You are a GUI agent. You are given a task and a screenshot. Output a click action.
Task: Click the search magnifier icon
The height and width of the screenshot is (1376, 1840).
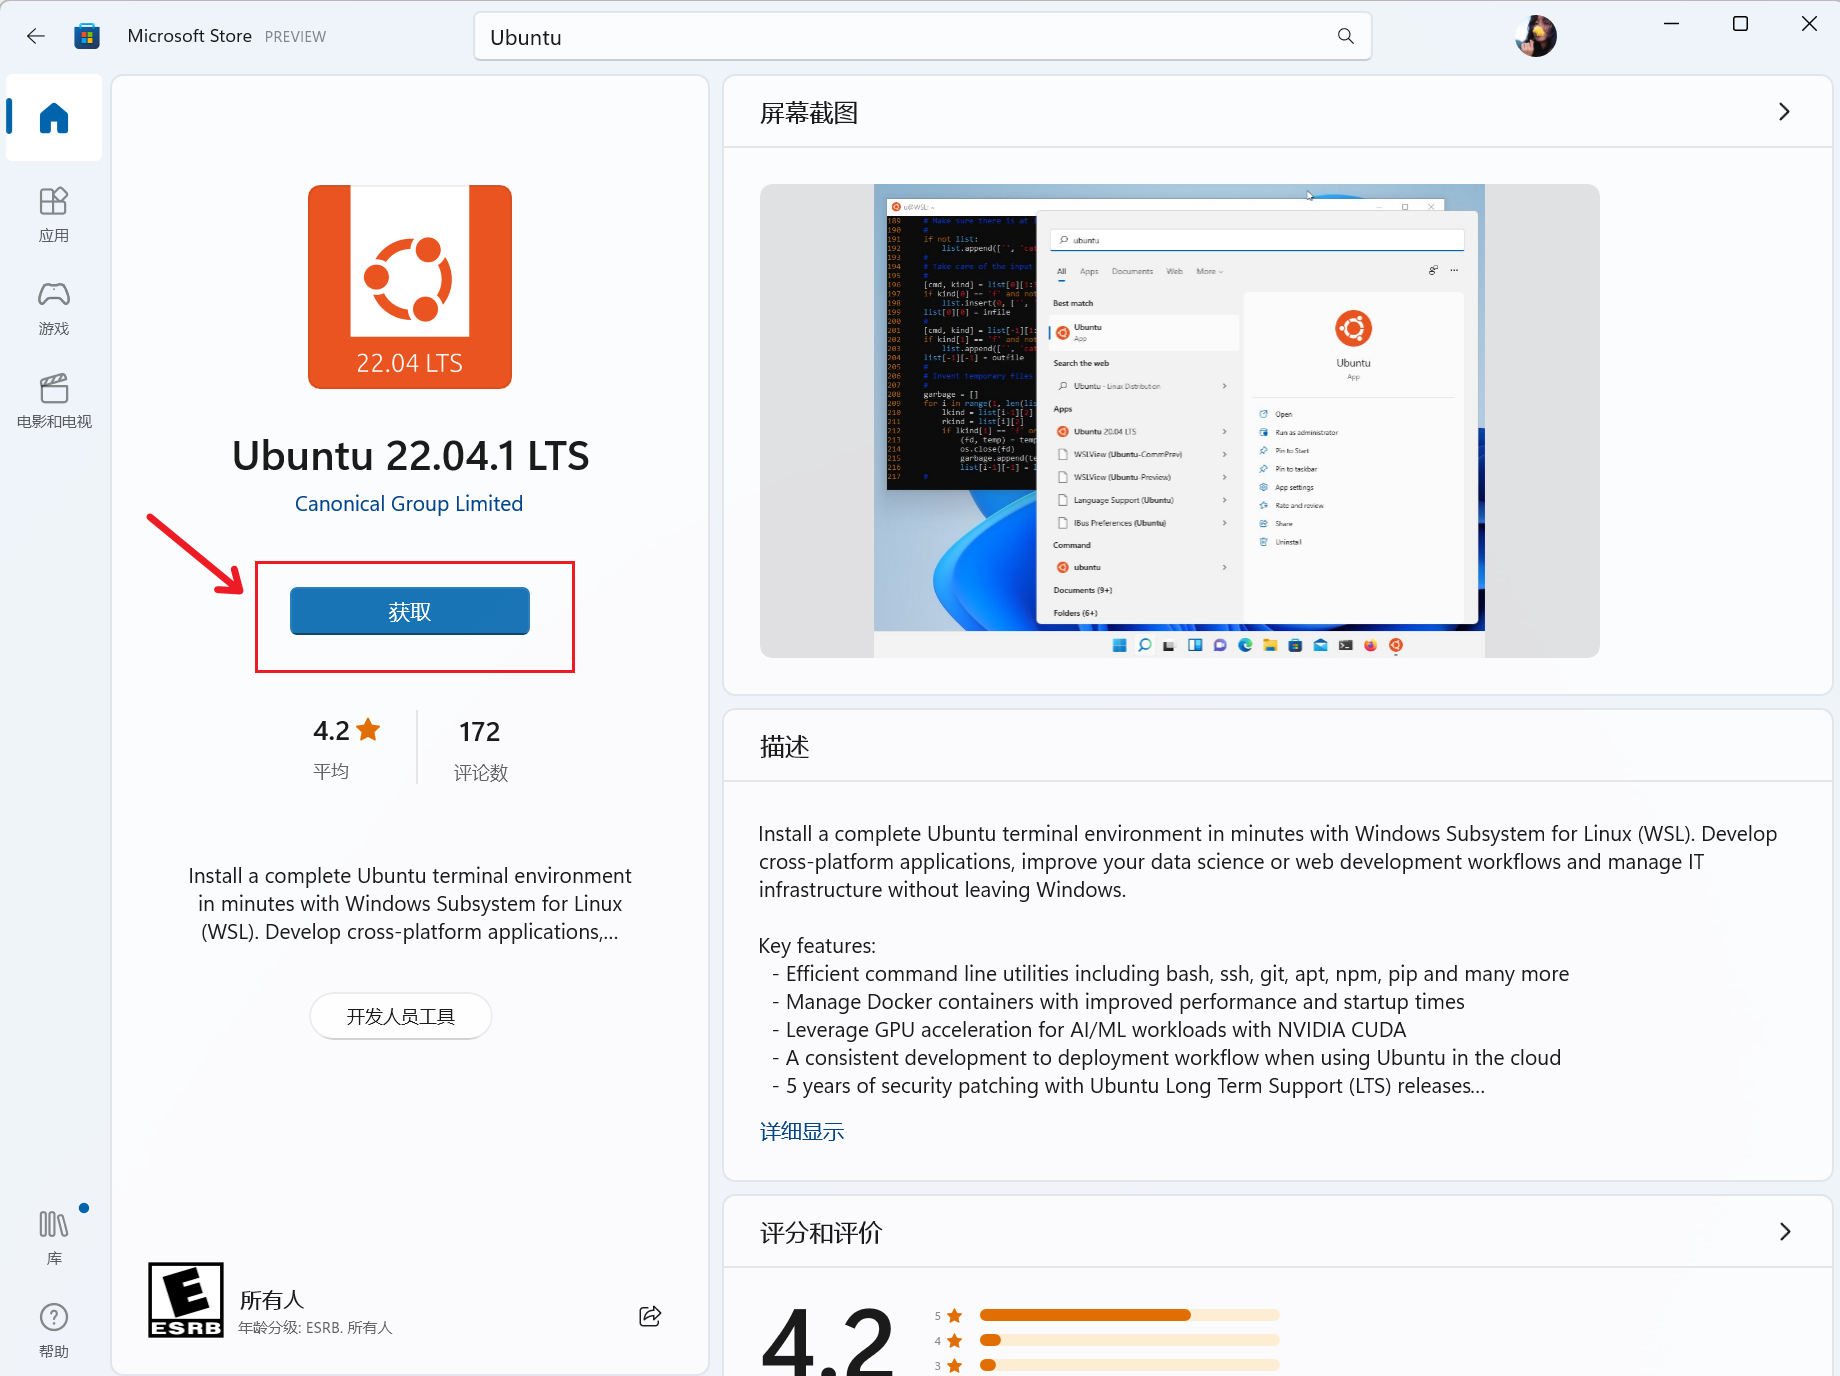[1346, 36]
